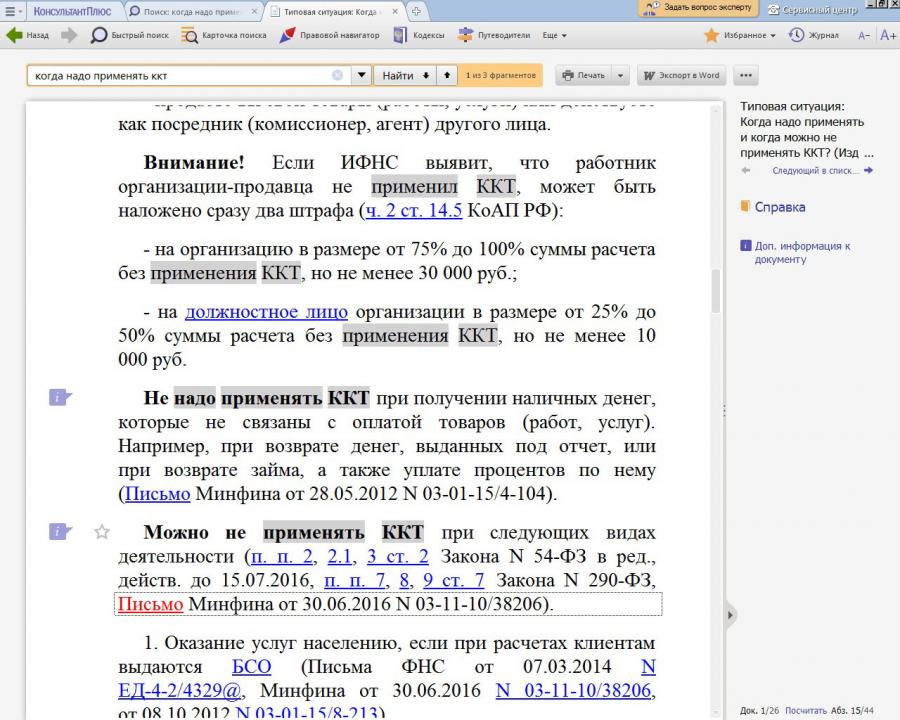900x720 pixels.
Task: Open Путеводители guides
Action: pyautogui.click(x=494, y=35)
